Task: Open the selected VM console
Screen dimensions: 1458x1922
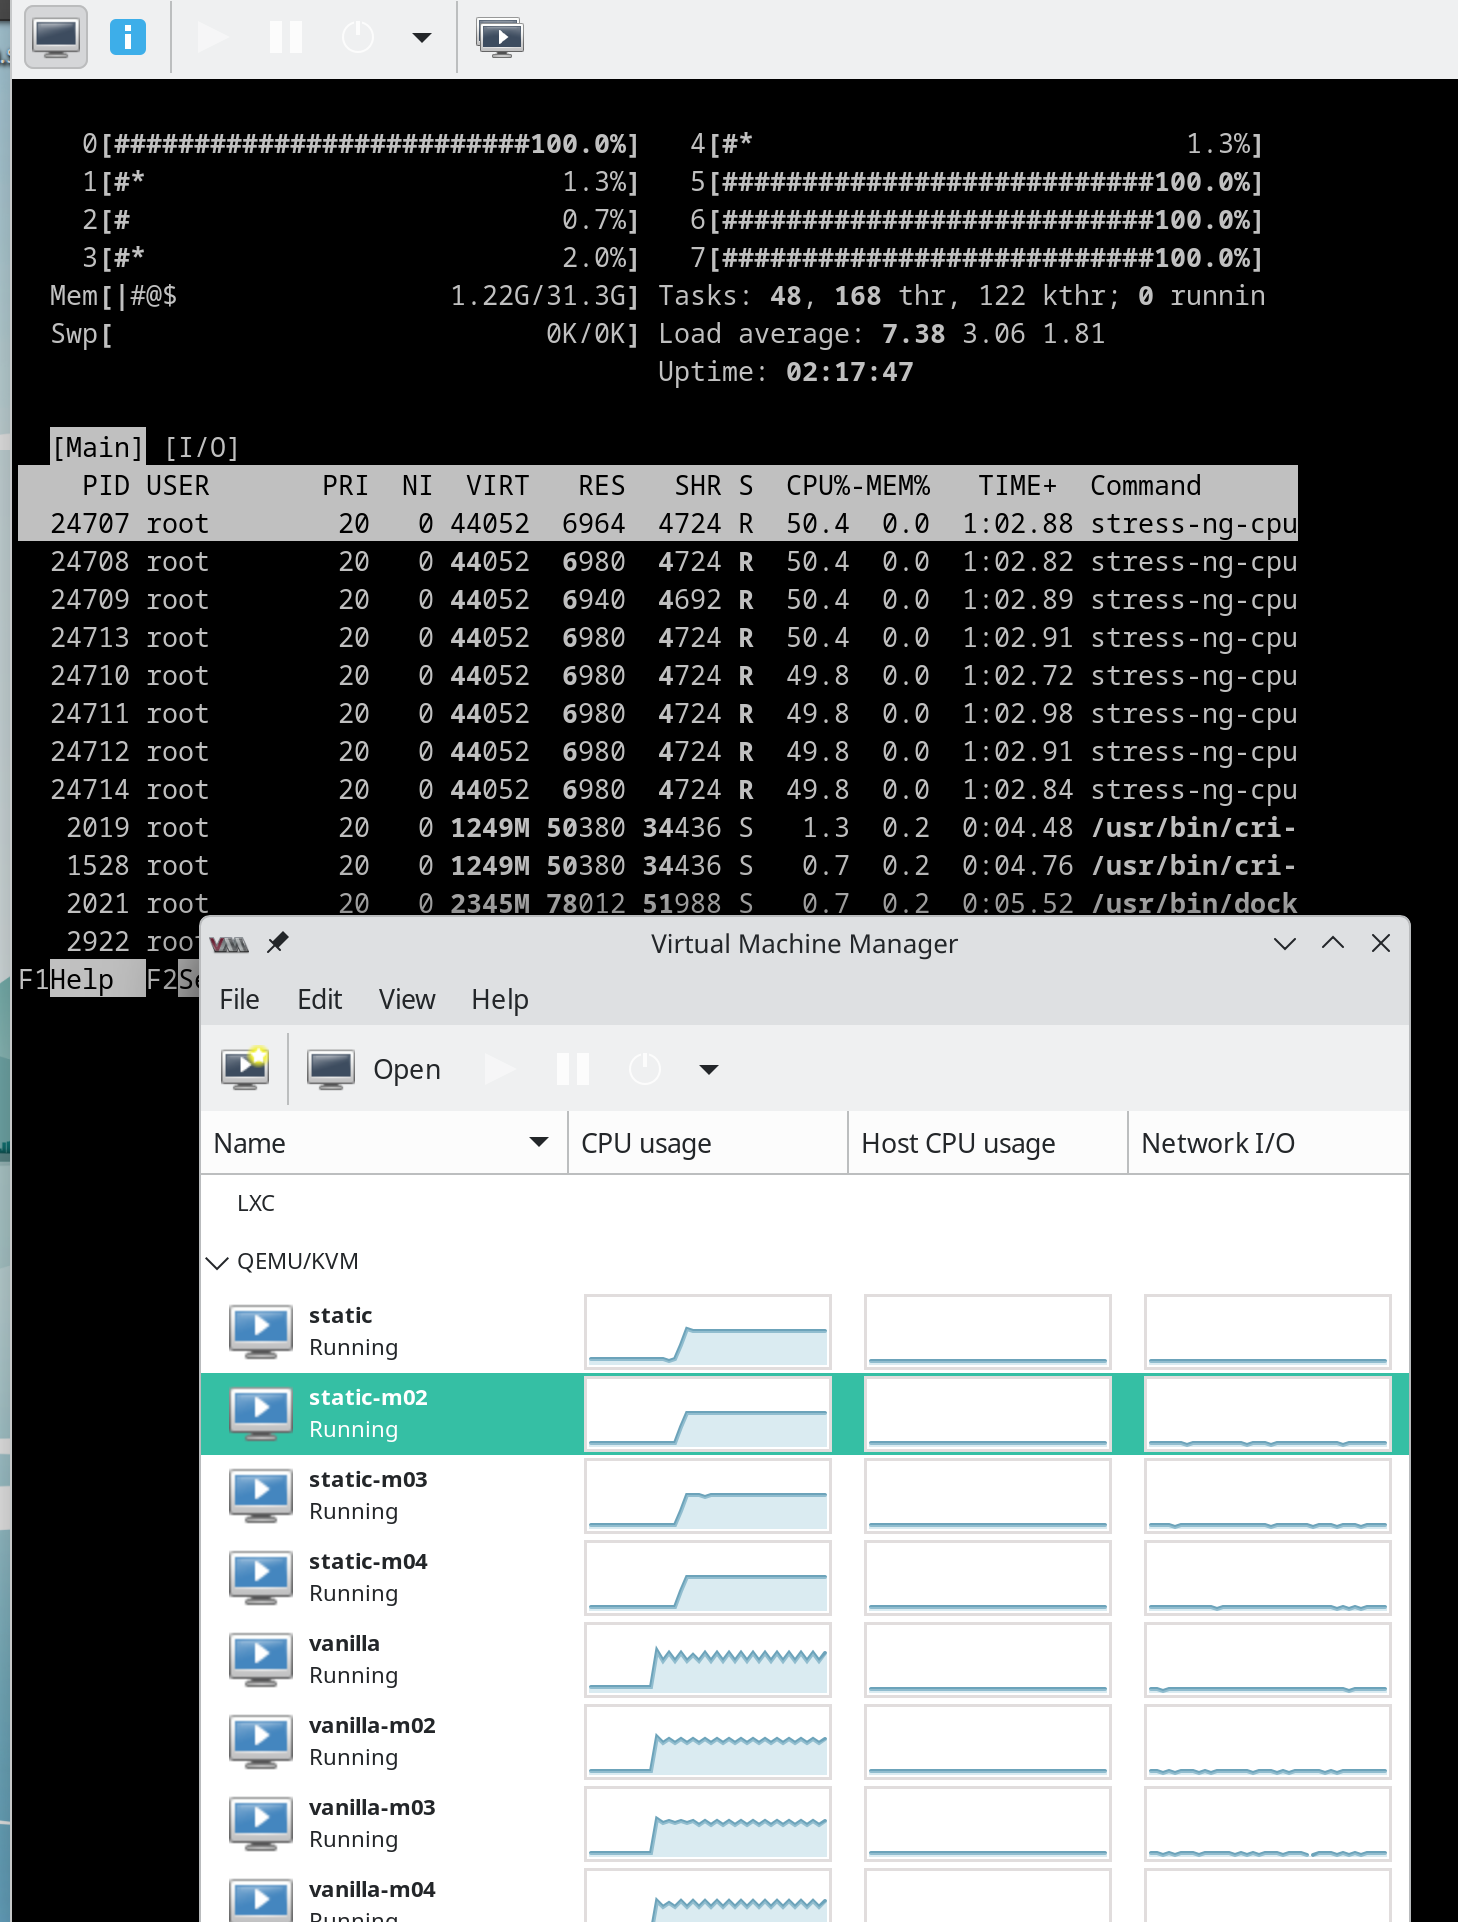Action: coord(374,1069)
